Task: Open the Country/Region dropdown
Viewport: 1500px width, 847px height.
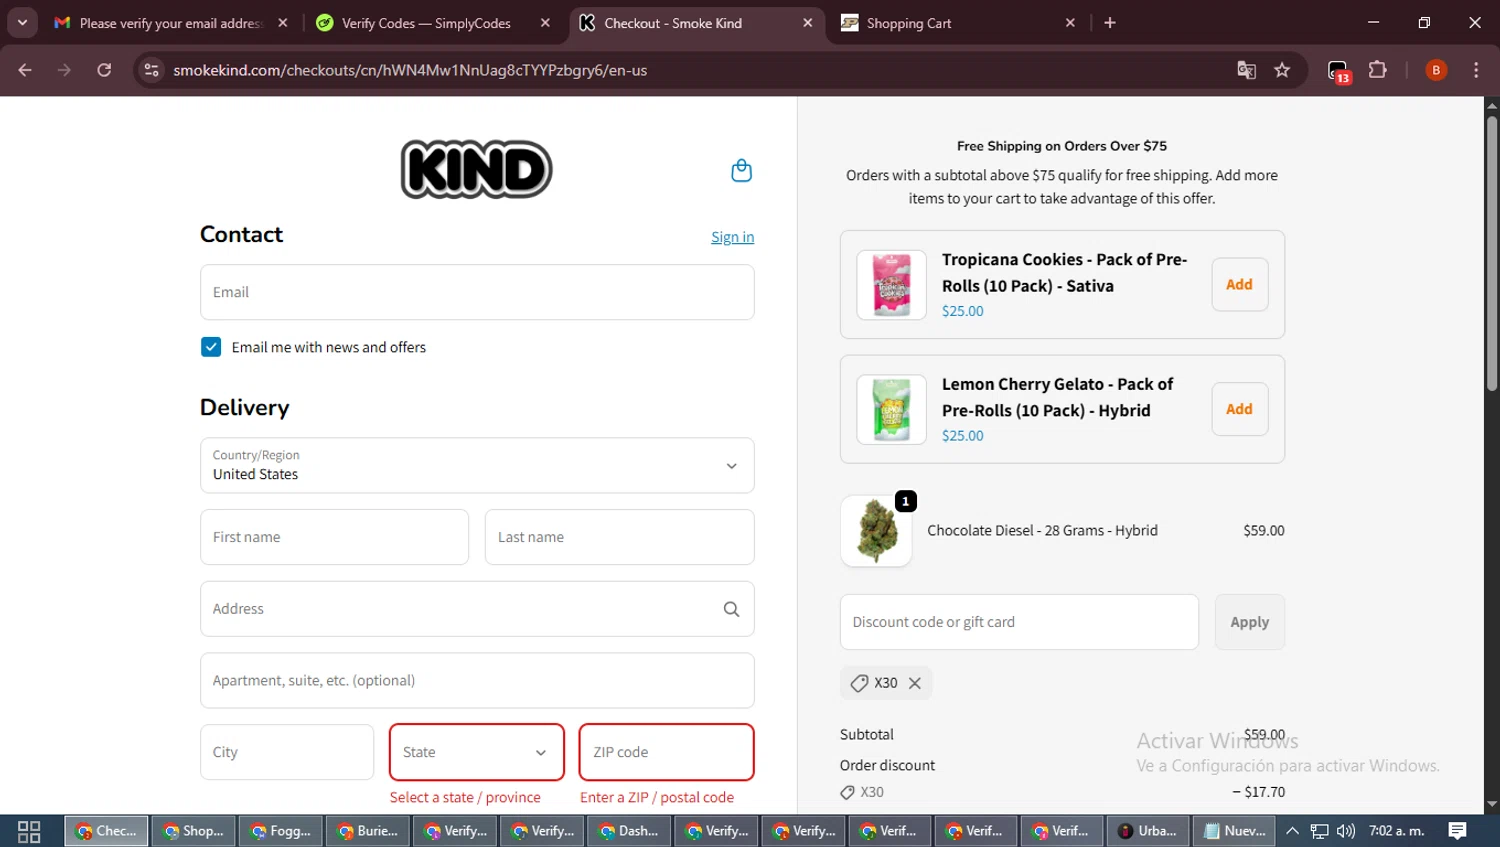Action: (x=477, y=465)
